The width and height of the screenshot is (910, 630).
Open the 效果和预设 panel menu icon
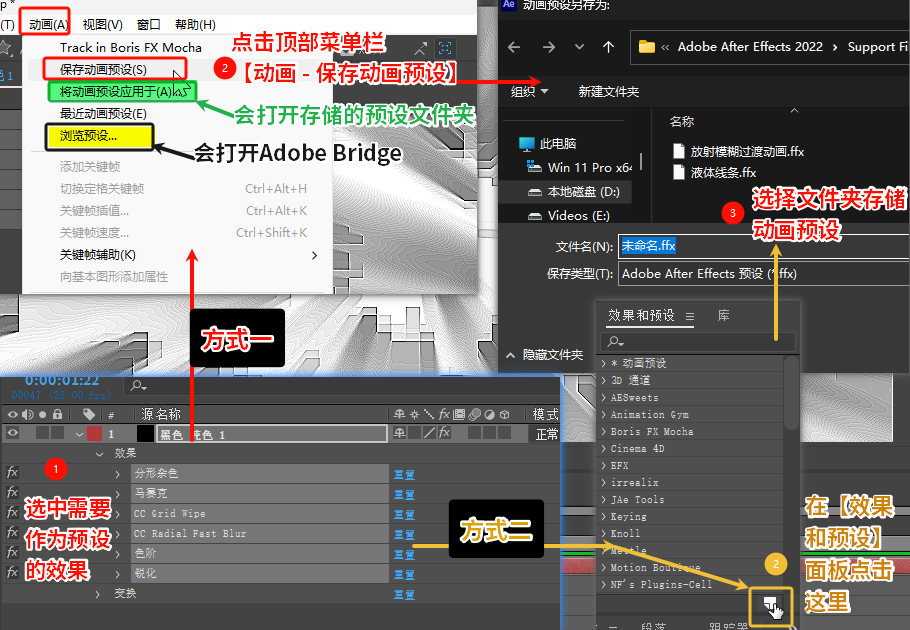[x=689, y=316]
